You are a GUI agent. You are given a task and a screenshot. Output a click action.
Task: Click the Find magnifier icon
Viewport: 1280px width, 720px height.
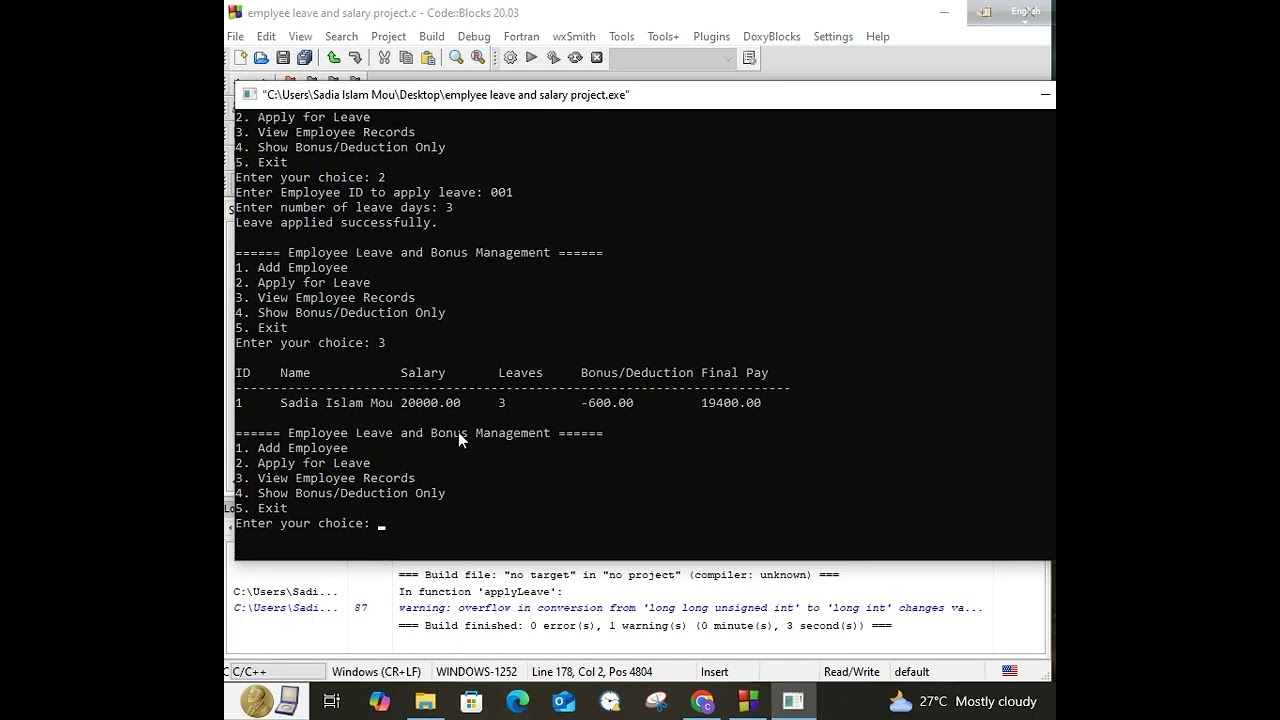click(x=456, y=58)
